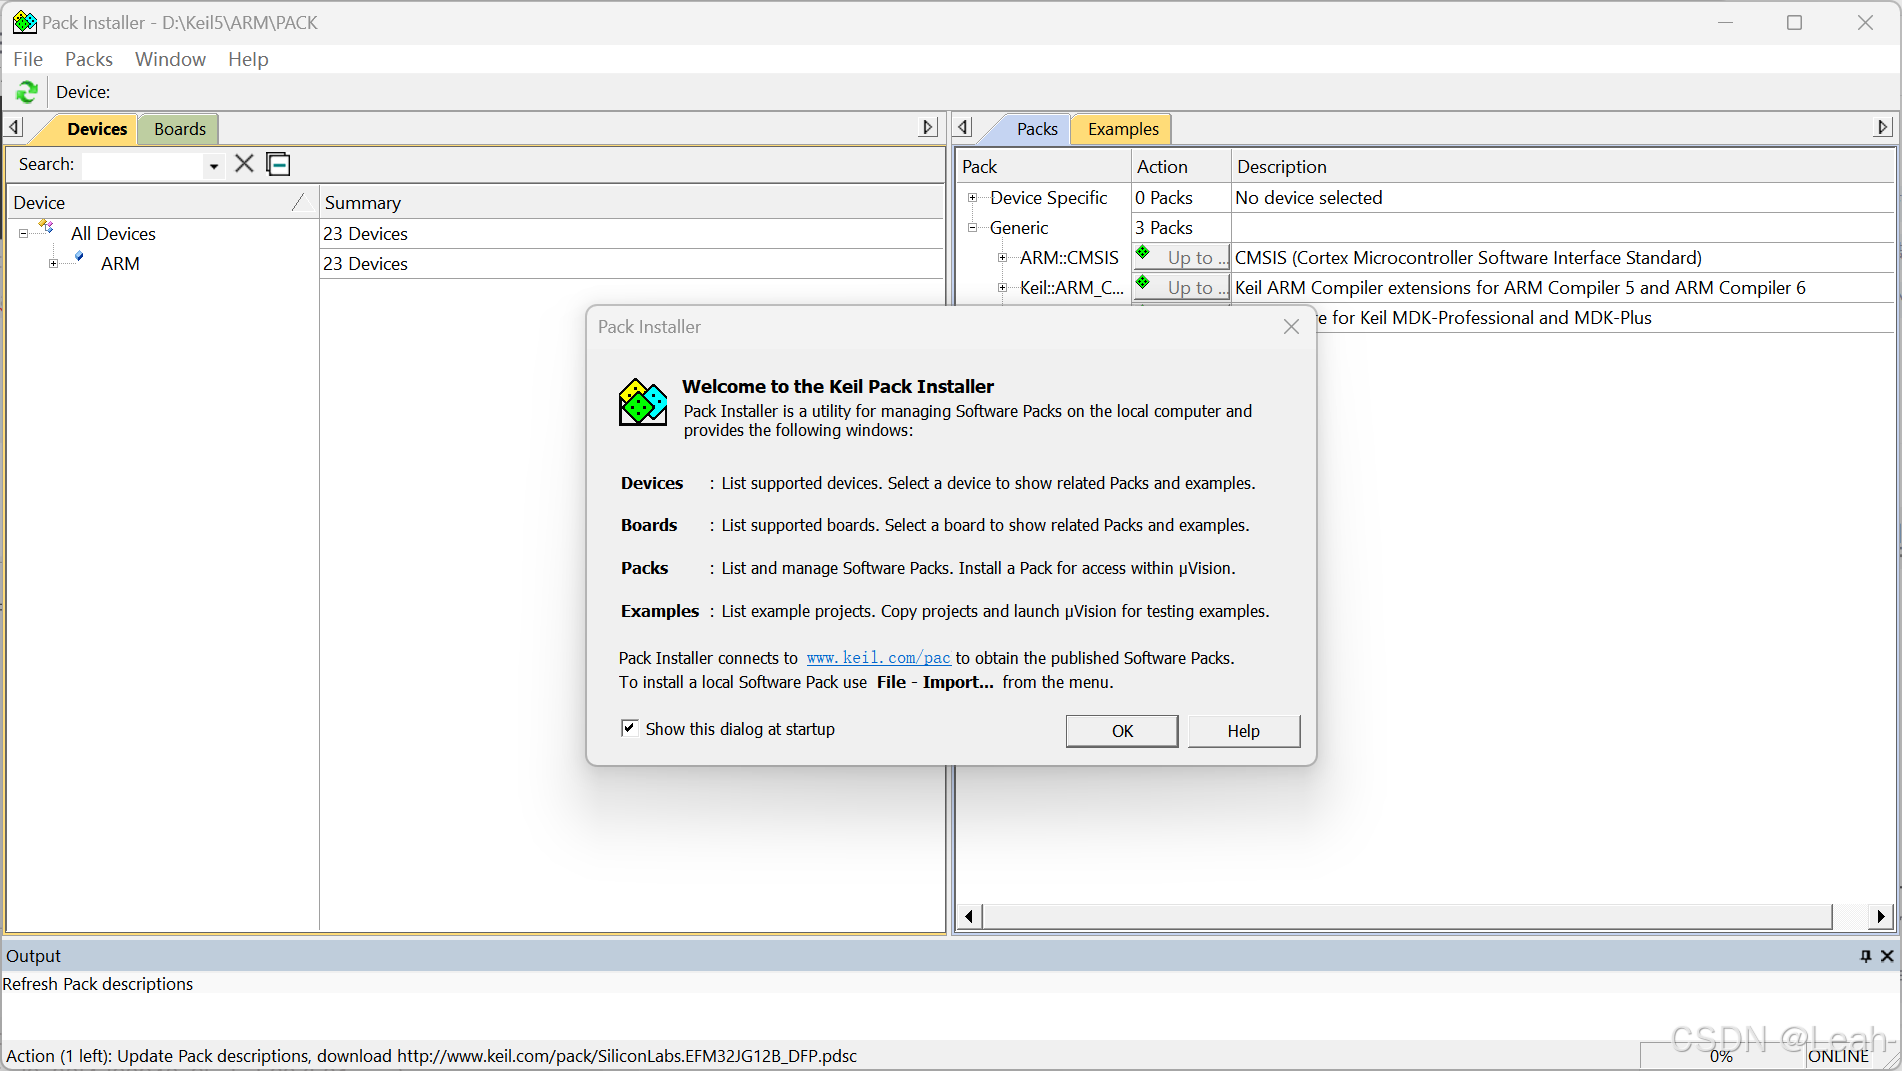This screenshot has height=1071, width=1902.
Task: Click the packs pane horizontal scrollbar track
Action: pyautogui.click(x=1850, y=916)
